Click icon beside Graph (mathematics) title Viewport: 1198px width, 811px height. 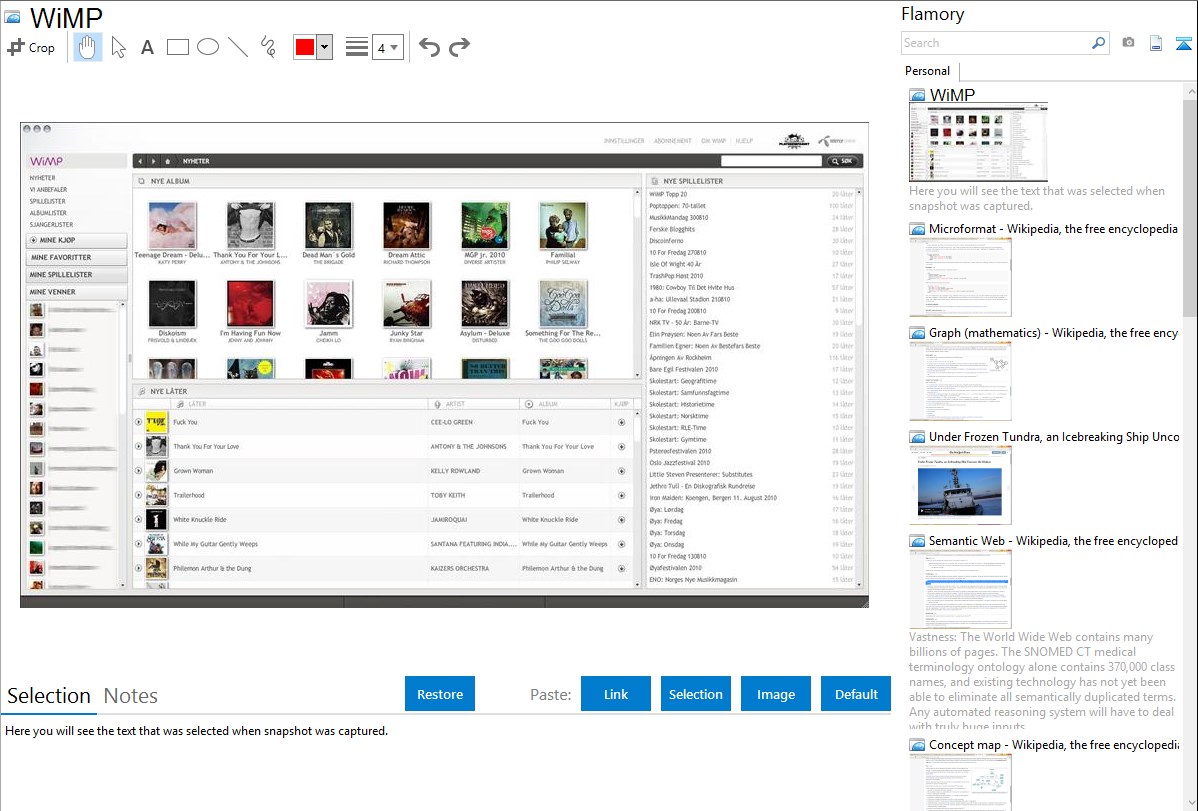pos(917,333)
